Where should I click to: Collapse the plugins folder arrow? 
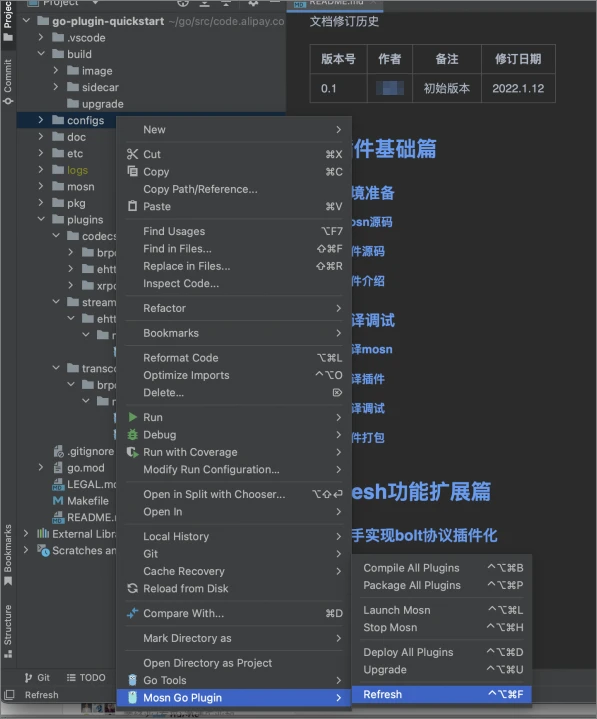pyautogui.click(x=41, y=219)
